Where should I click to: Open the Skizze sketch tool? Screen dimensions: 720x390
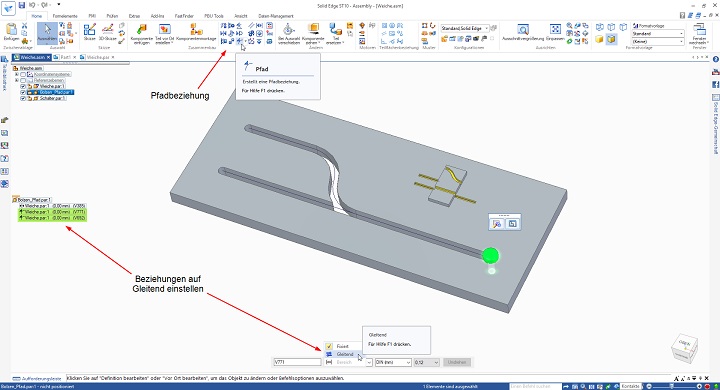[90, 32]
